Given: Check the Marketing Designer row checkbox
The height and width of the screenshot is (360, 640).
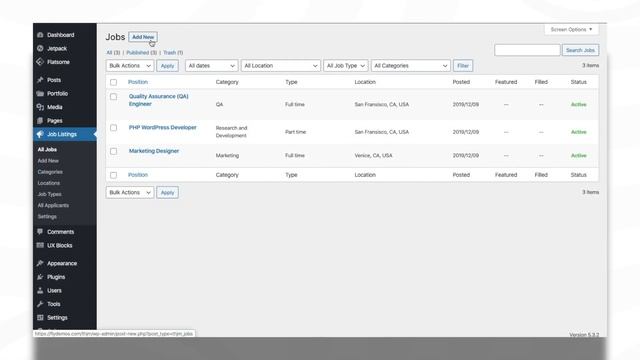Looking at the screenshot, I should 113,151.
